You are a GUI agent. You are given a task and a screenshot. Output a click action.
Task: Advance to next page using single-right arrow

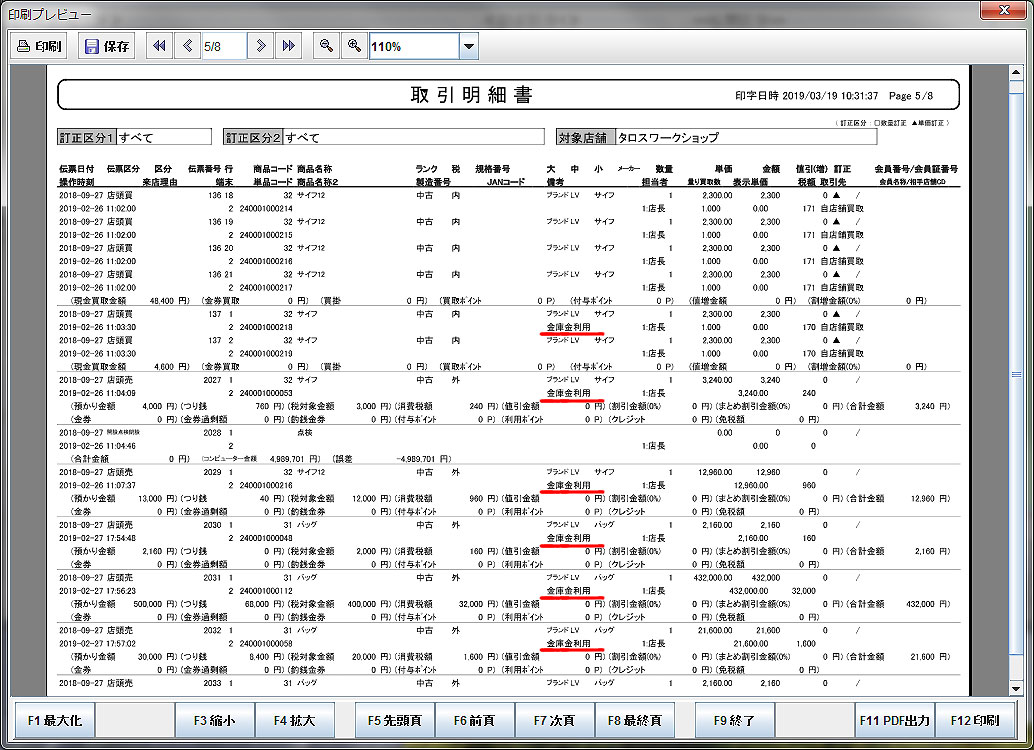click(x=261, y=46)
